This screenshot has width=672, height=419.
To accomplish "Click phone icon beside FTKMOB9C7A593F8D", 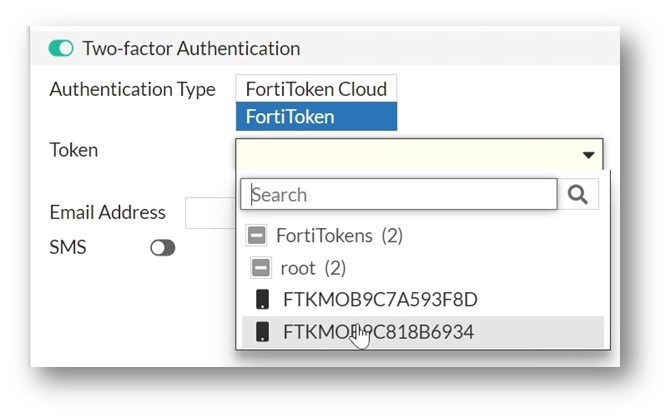I will click(262, 299).
